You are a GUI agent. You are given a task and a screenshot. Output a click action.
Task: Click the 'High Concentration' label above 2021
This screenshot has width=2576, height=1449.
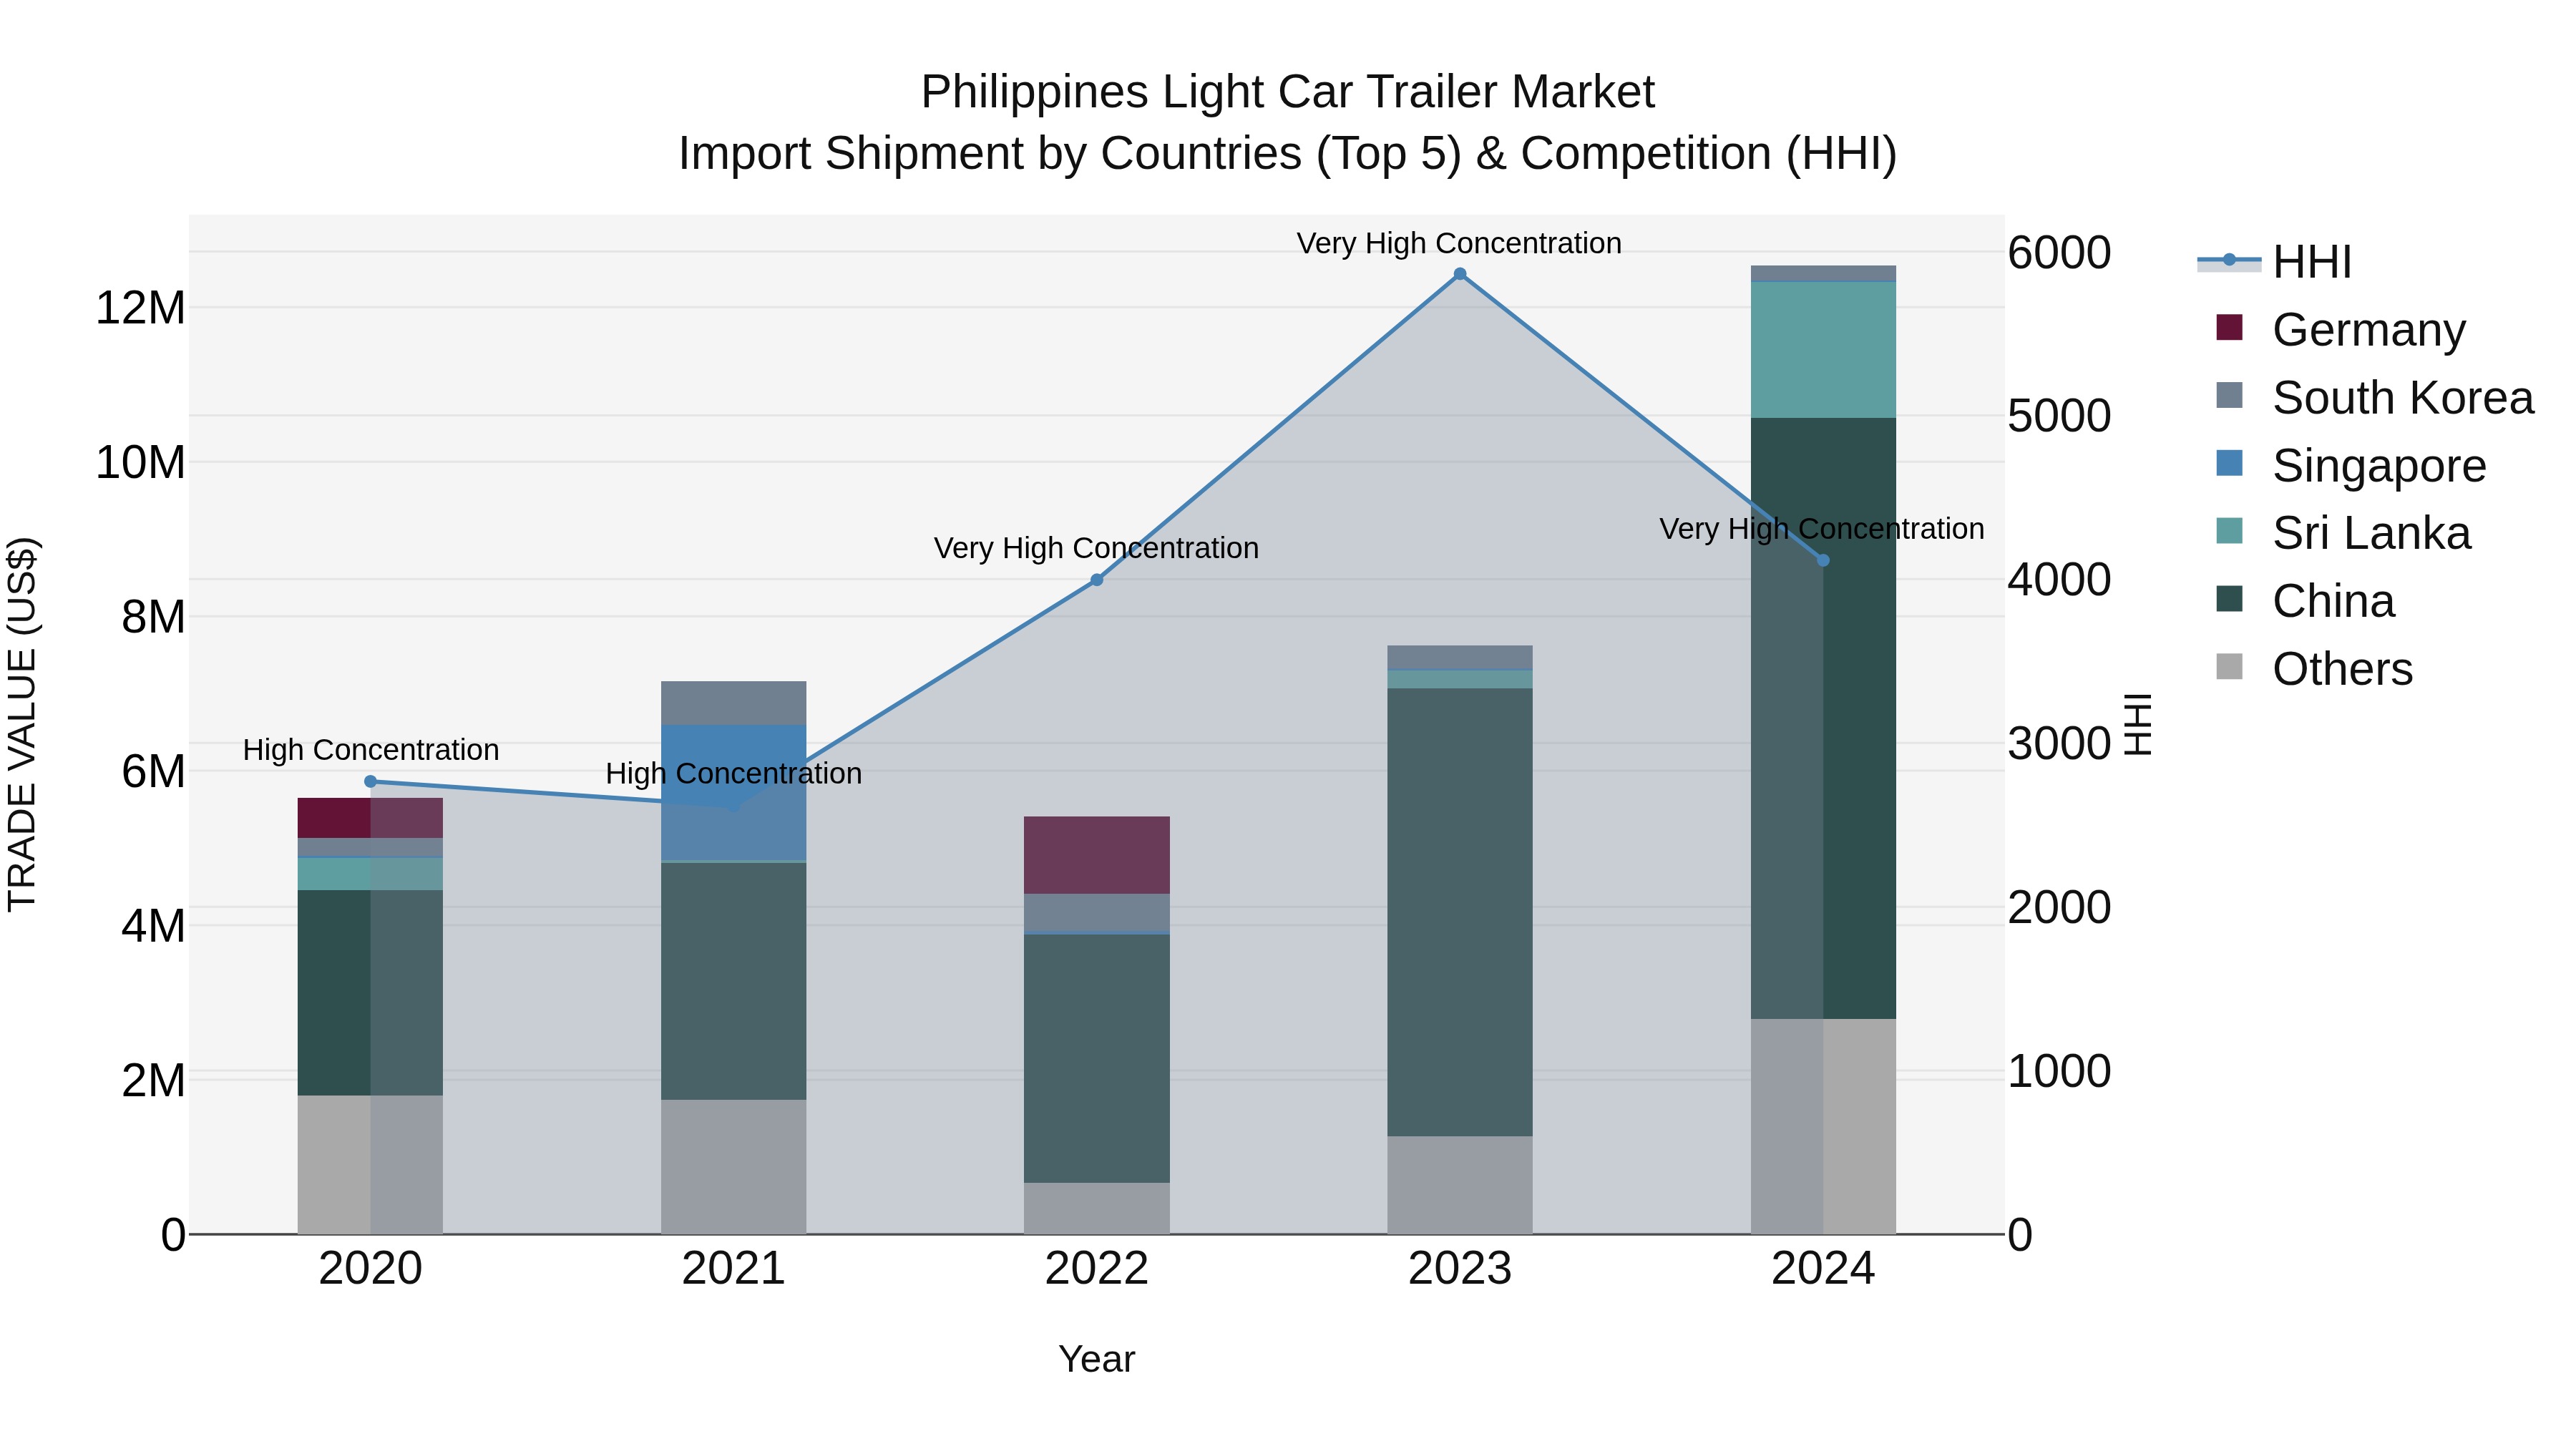coord(733,774)
